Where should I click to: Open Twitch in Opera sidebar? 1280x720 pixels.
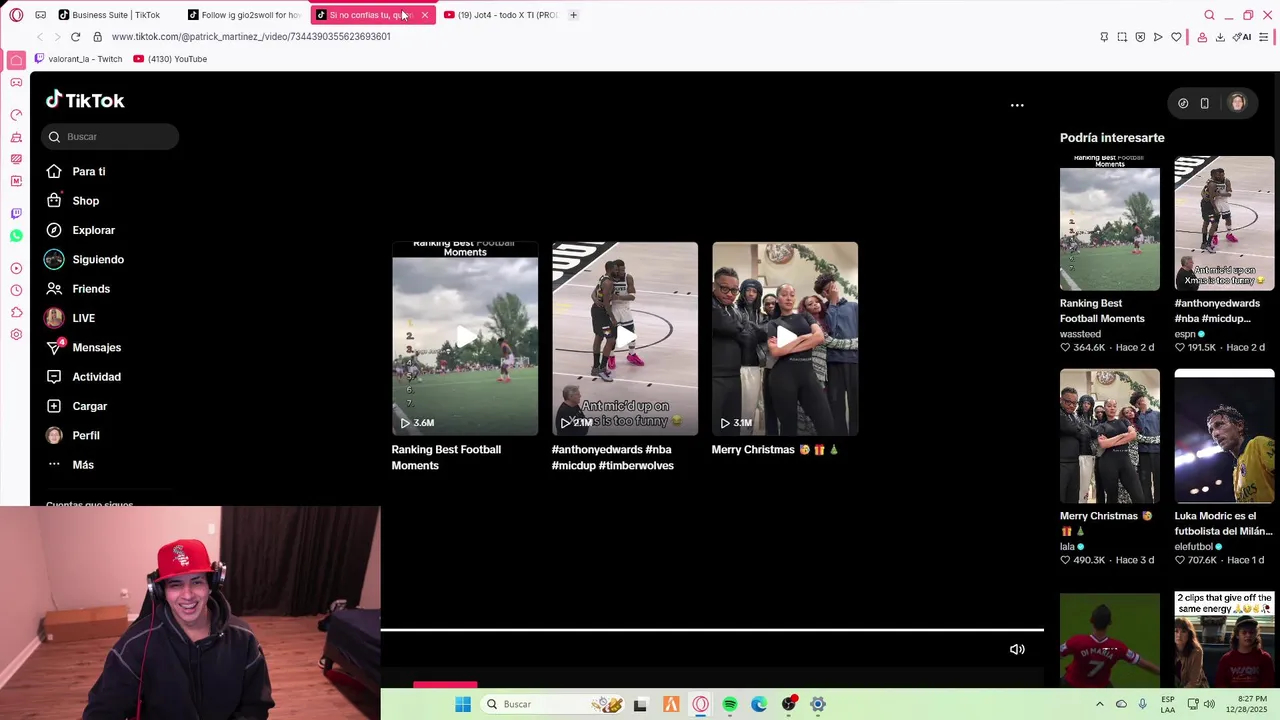click(x=16, y=214)
